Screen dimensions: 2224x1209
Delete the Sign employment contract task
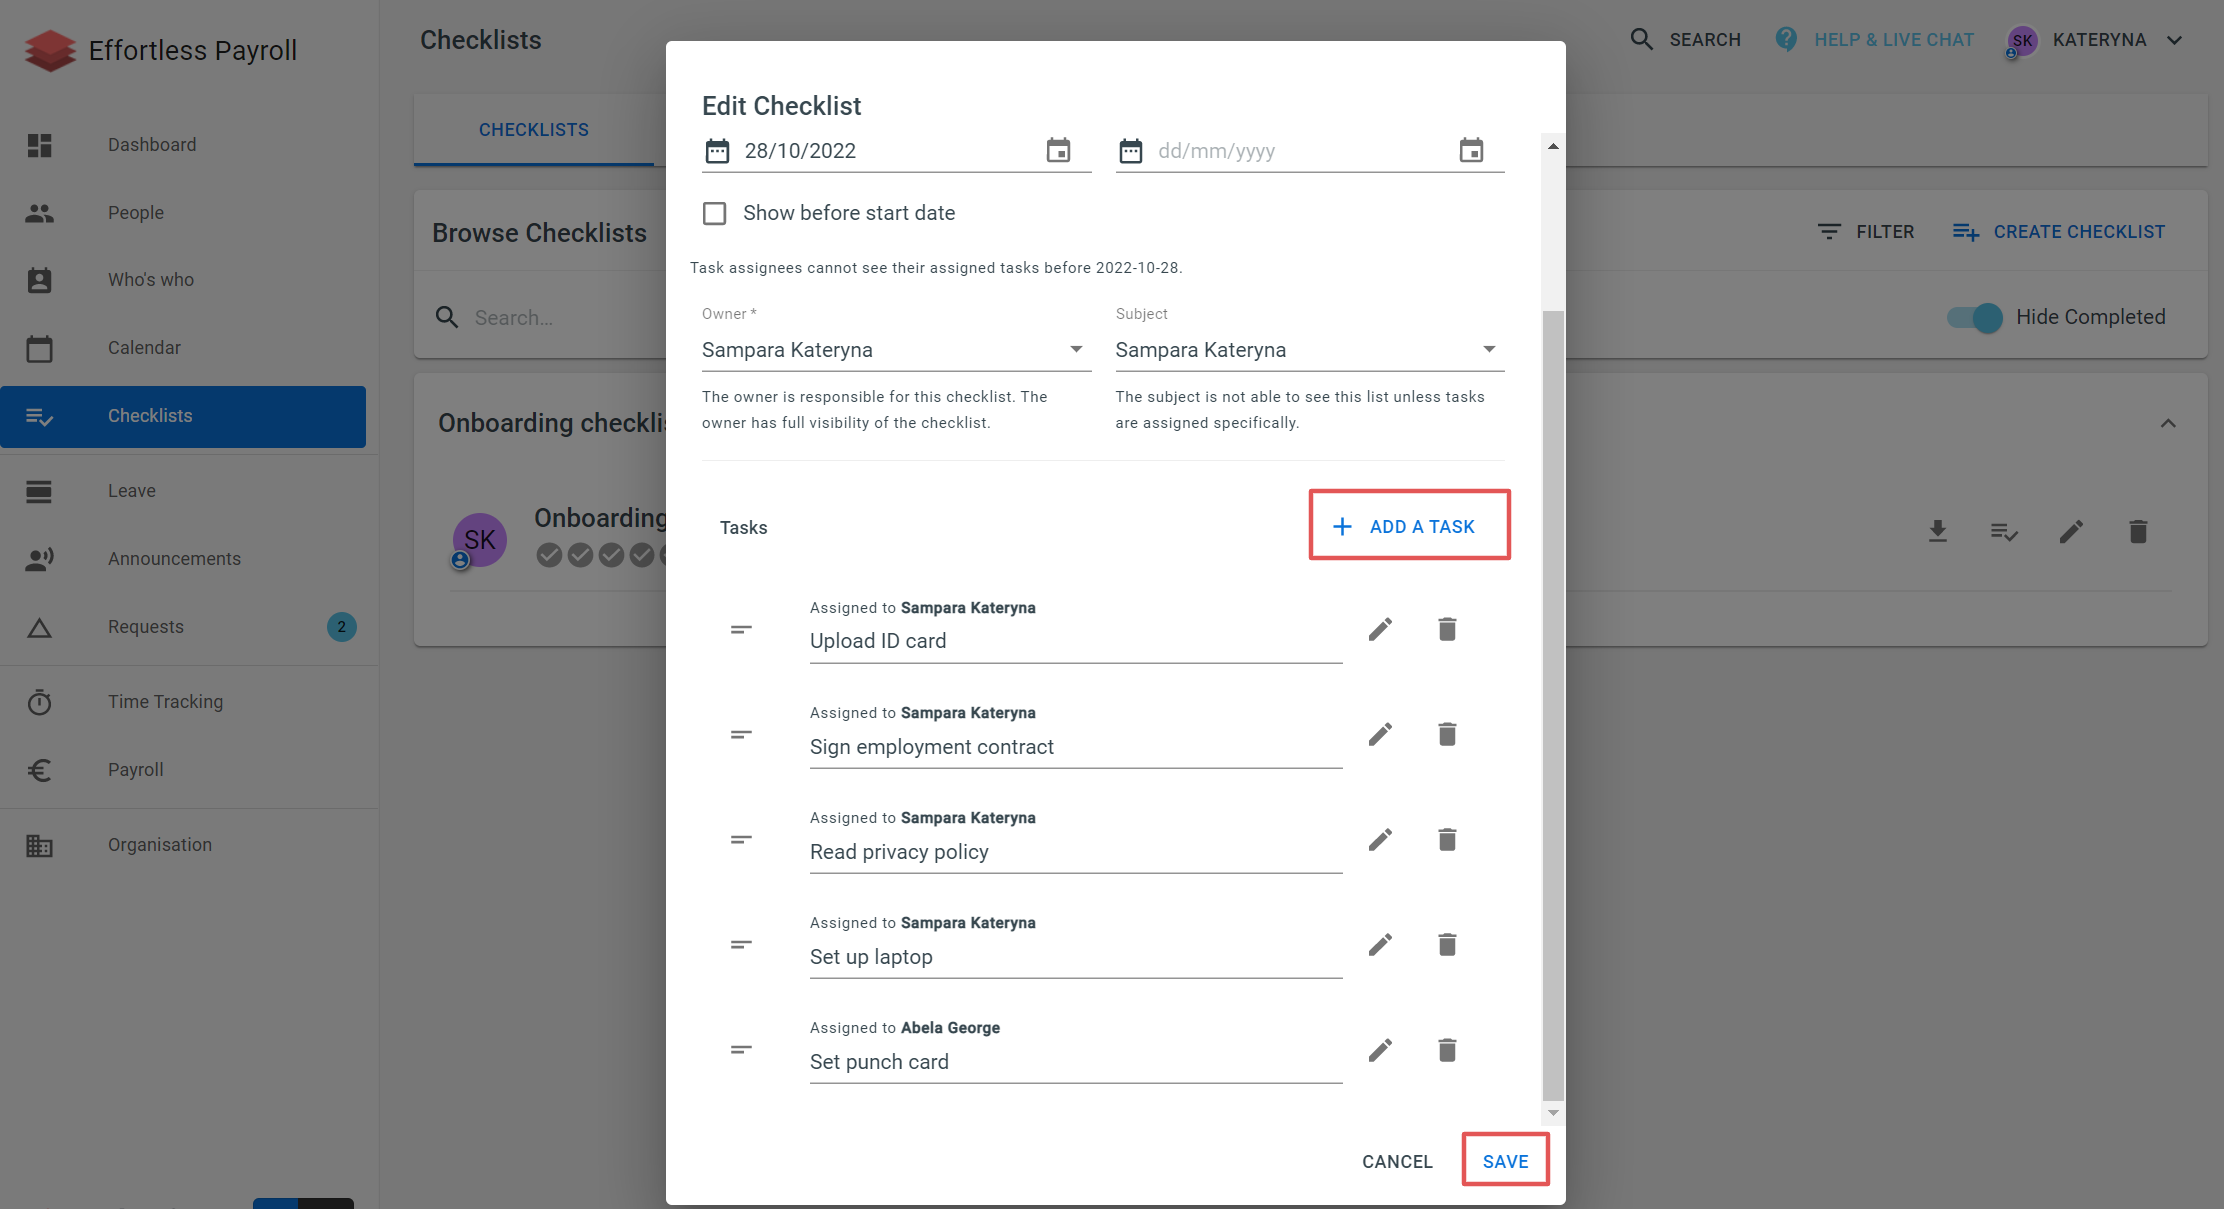pyautogui.click(x=1447, y=734)
